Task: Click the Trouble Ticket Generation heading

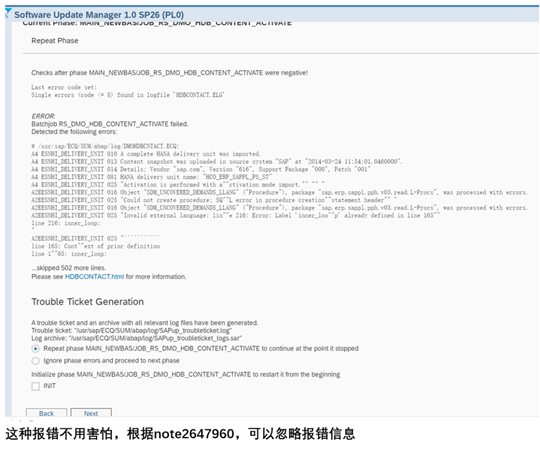Action: point(87,302)
